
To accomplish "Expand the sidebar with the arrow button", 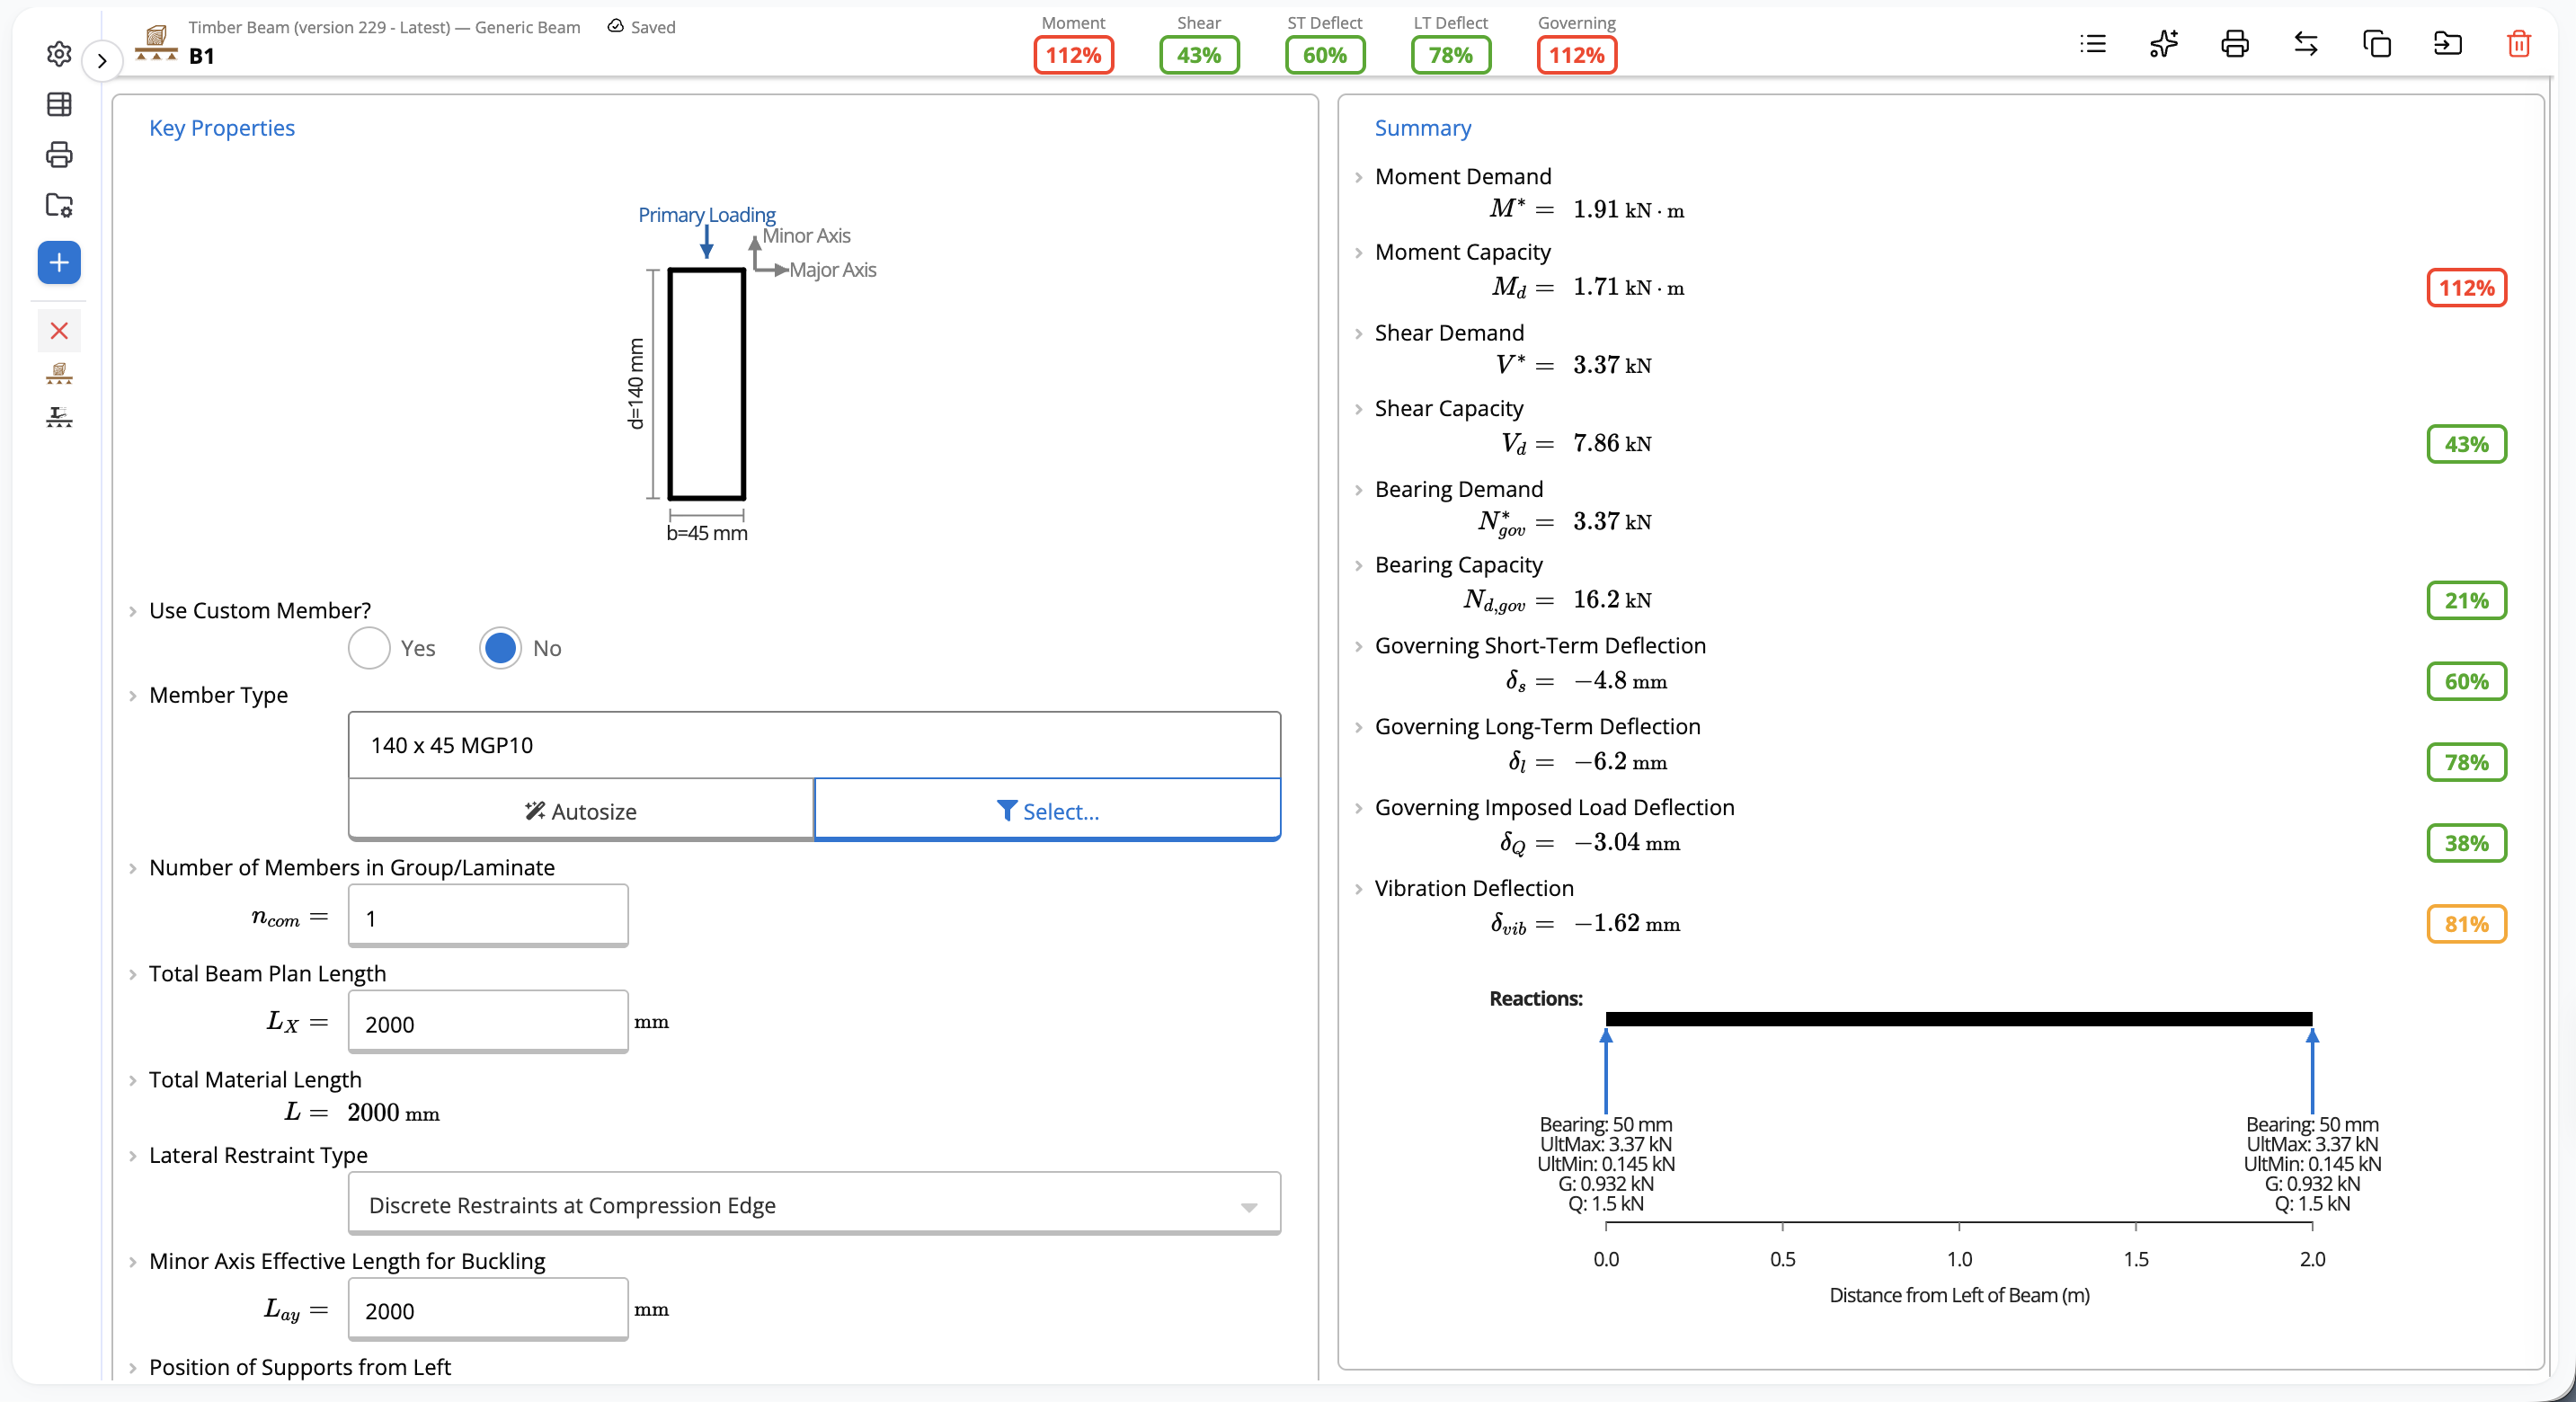I will [102, 61].
